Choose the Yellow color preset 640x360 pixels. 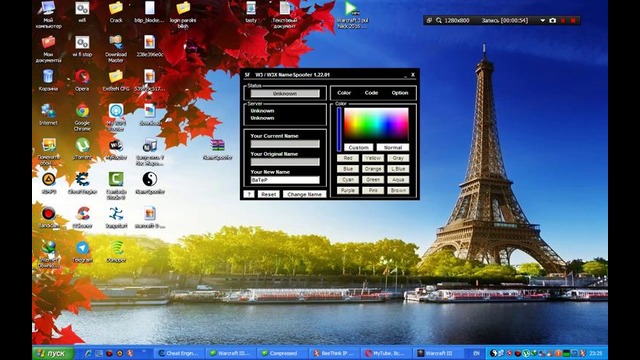[x=373, y=158]
